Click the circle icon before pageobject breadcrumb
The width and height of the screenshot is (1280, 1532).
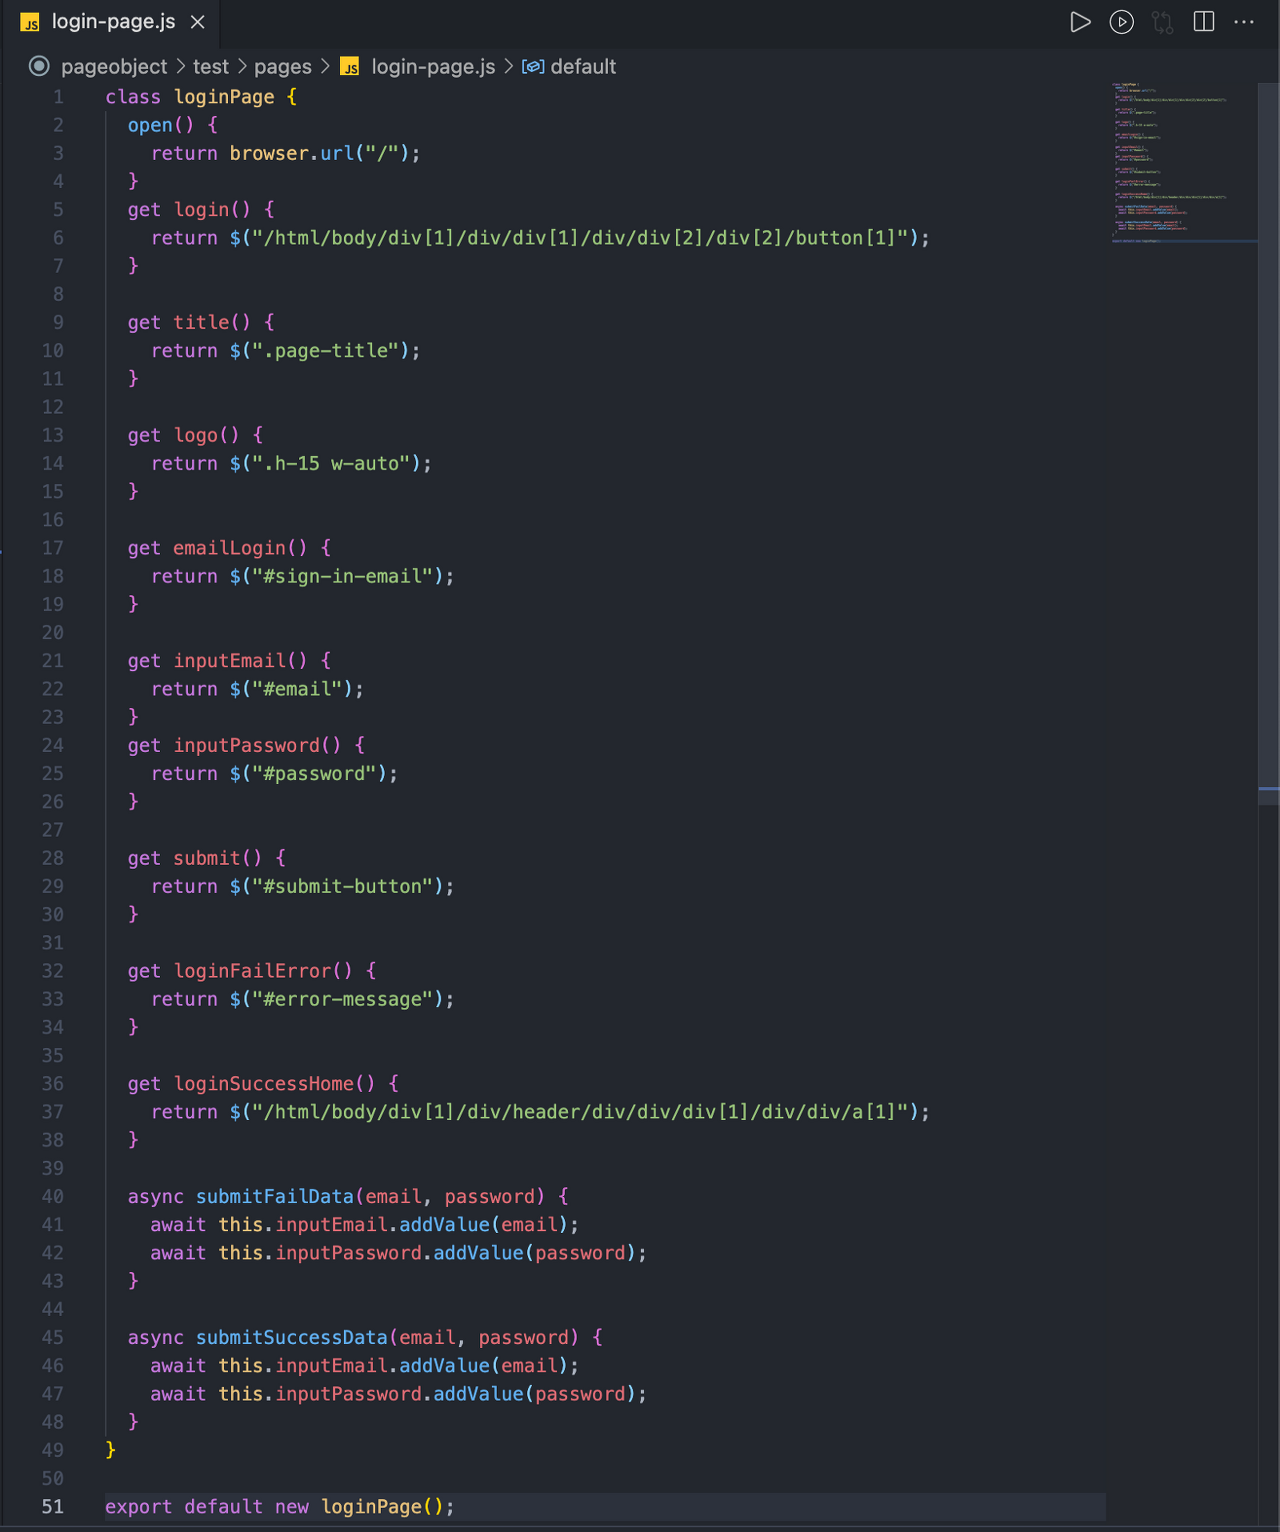coord(39,66)
